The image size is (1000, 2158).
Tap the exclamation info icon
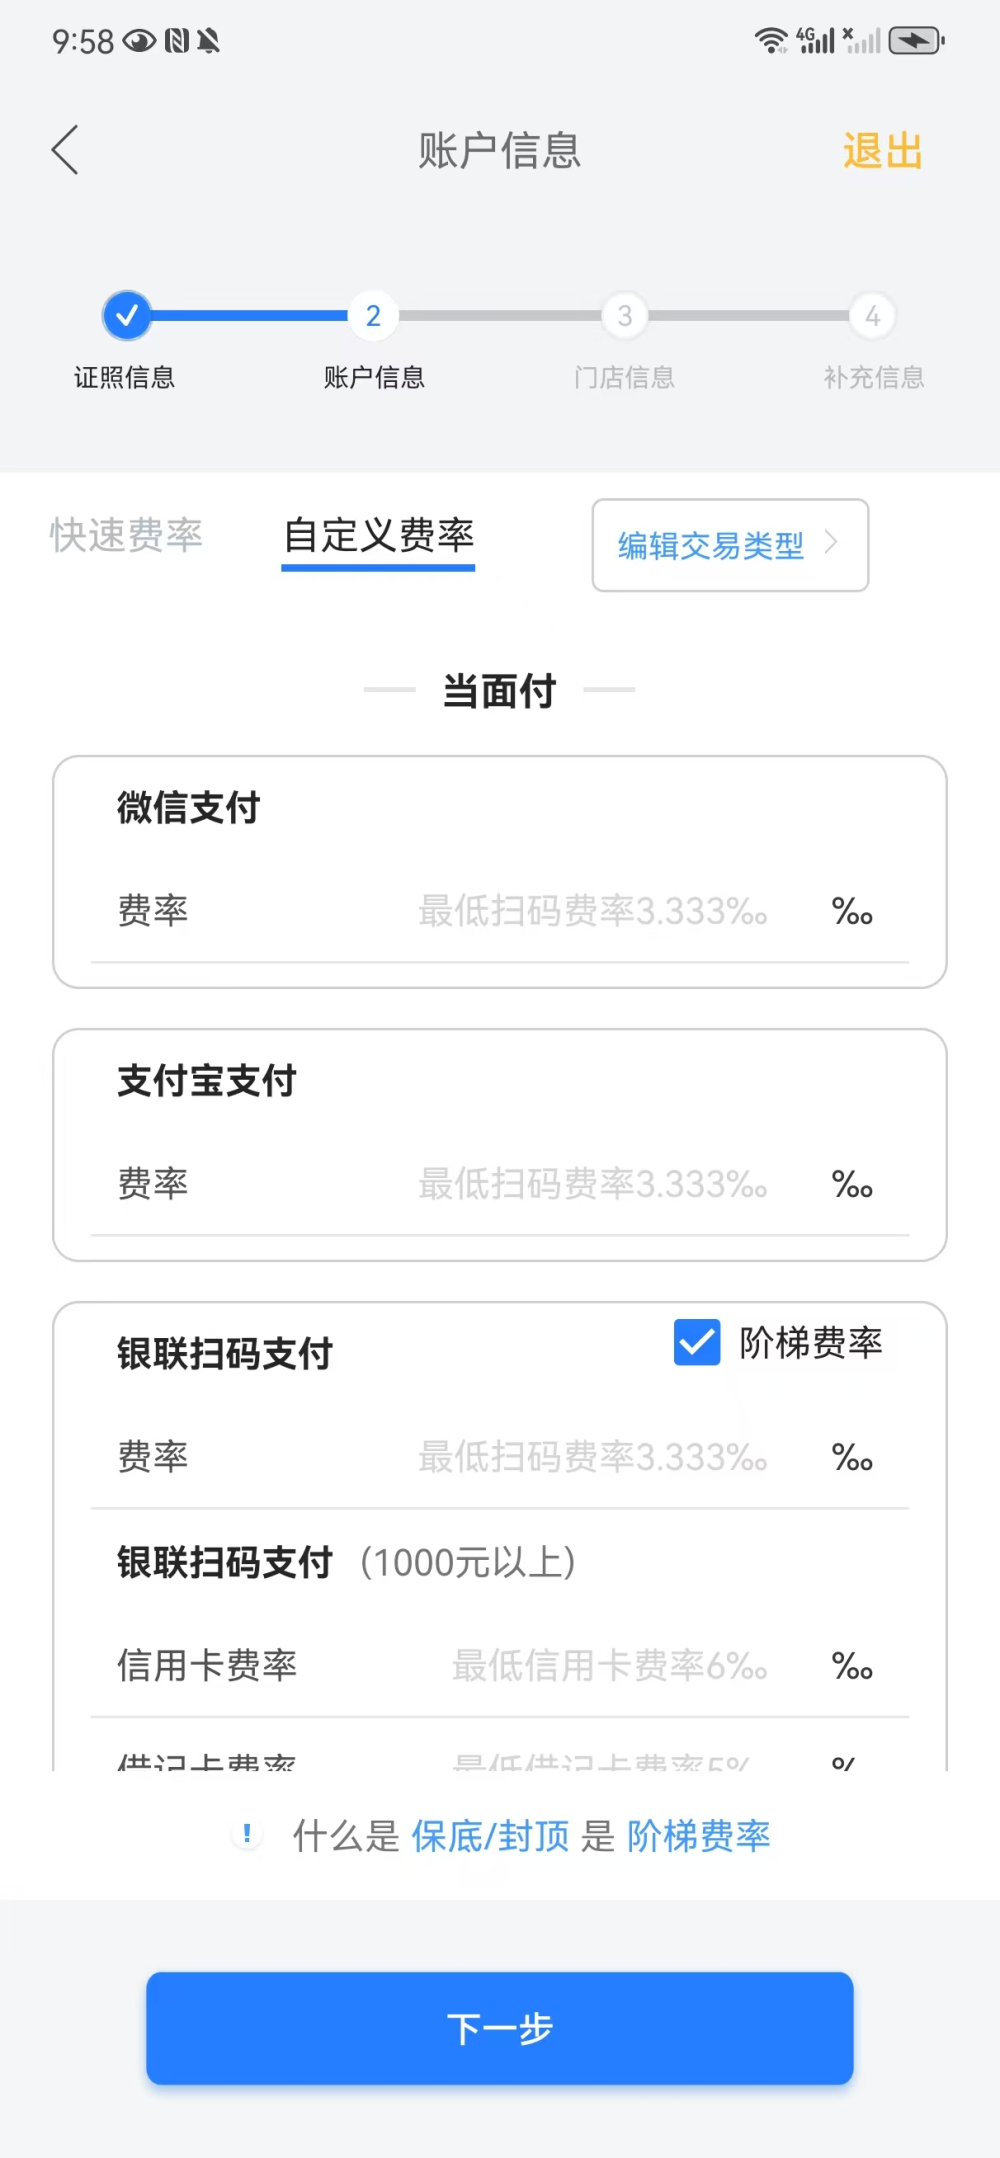pos(247,1834)
